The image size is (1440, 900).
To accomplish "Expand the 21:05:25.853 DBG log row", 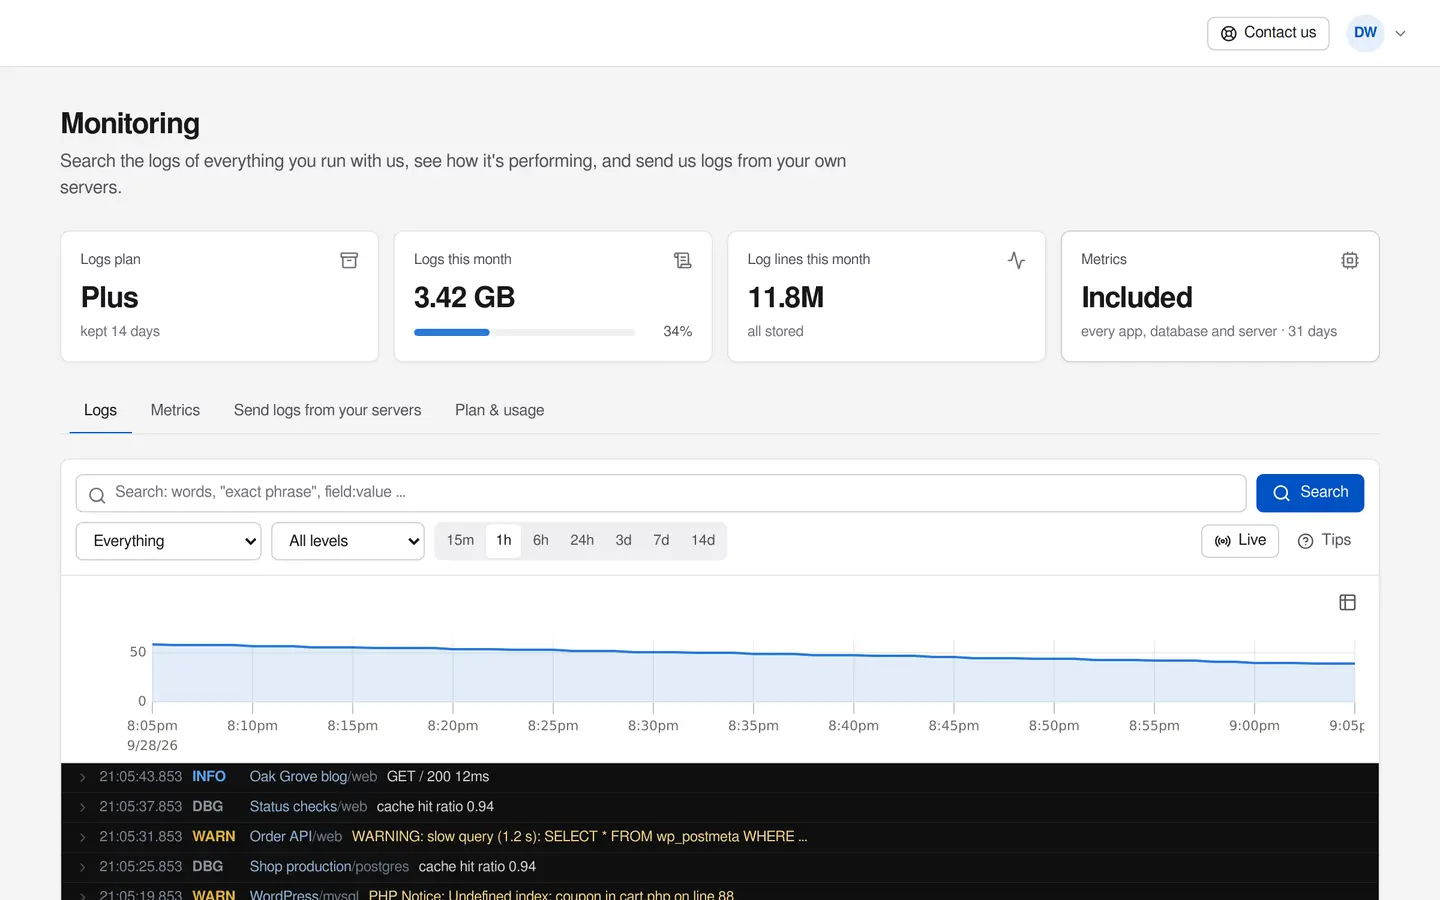I will (82, 867).
